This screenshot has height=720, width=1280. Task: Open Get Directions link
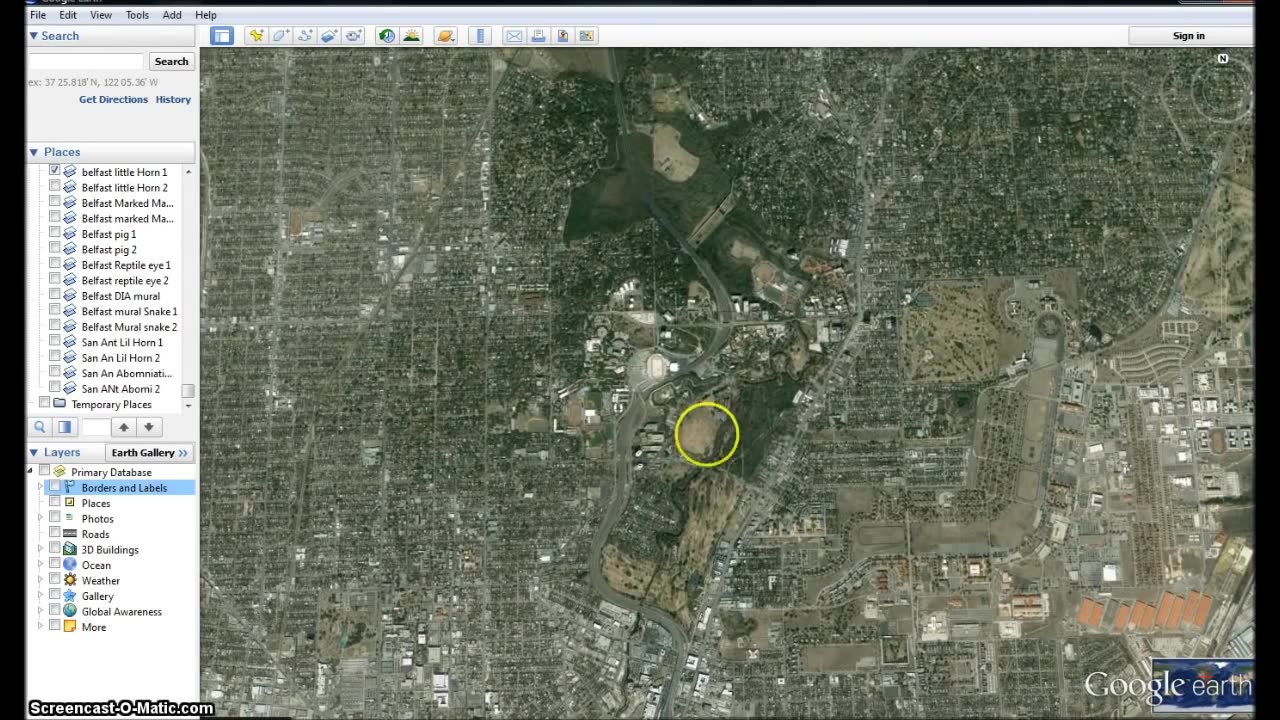[113, 99]
